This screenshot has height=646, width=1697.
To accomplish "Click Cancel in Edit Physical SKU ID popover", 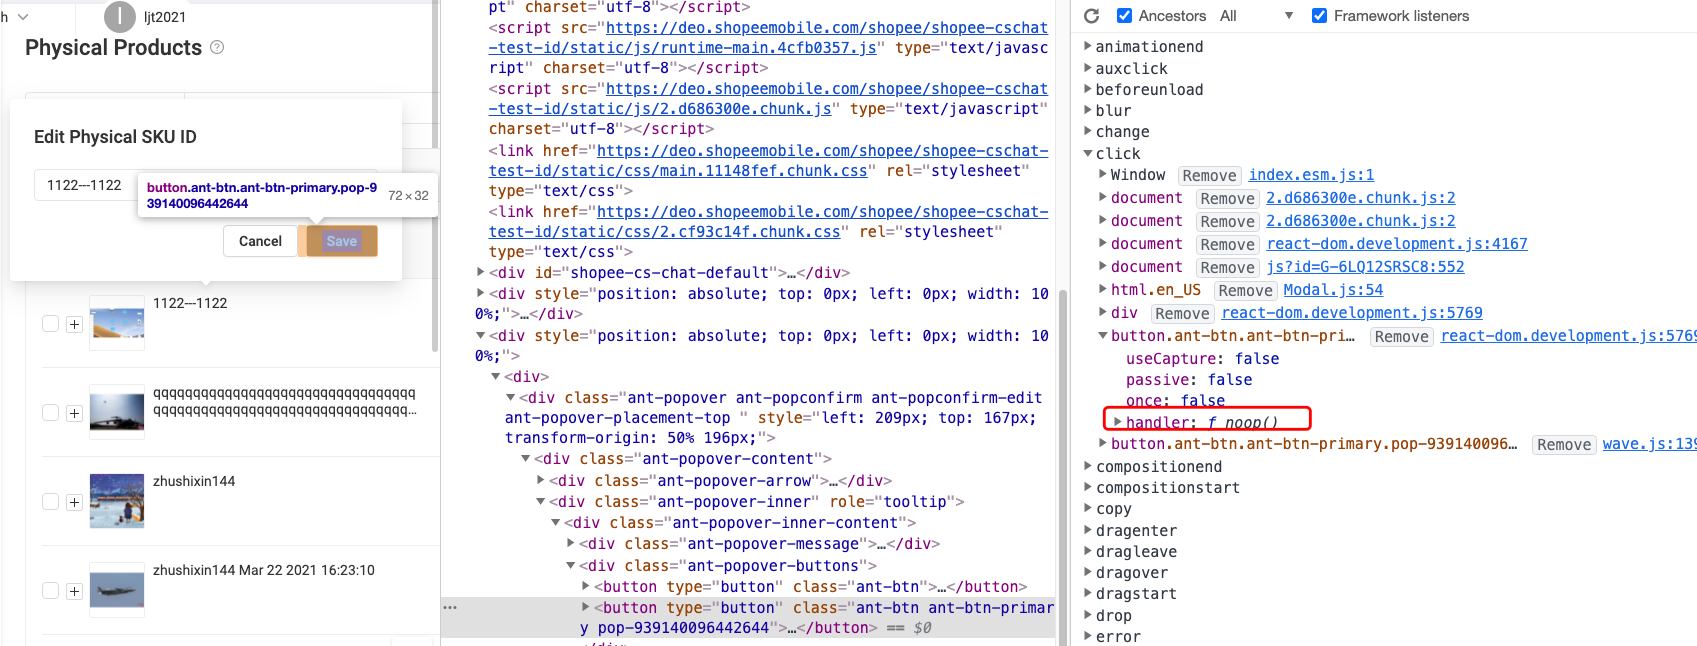I will click(x=260, y=241).
